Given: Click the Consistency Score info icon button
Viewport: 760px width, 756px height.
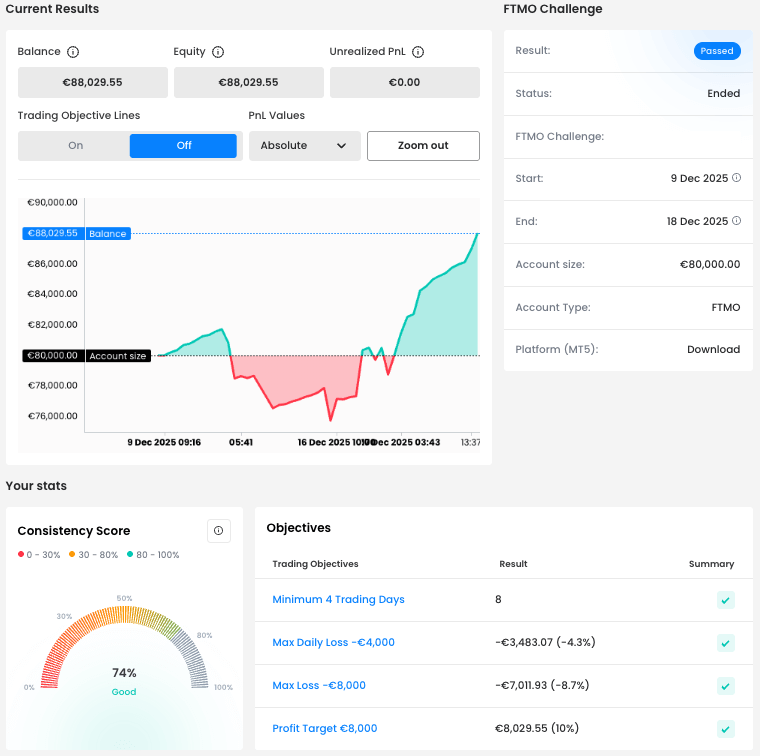Looking at the screenshot, I should coord(218,531).
